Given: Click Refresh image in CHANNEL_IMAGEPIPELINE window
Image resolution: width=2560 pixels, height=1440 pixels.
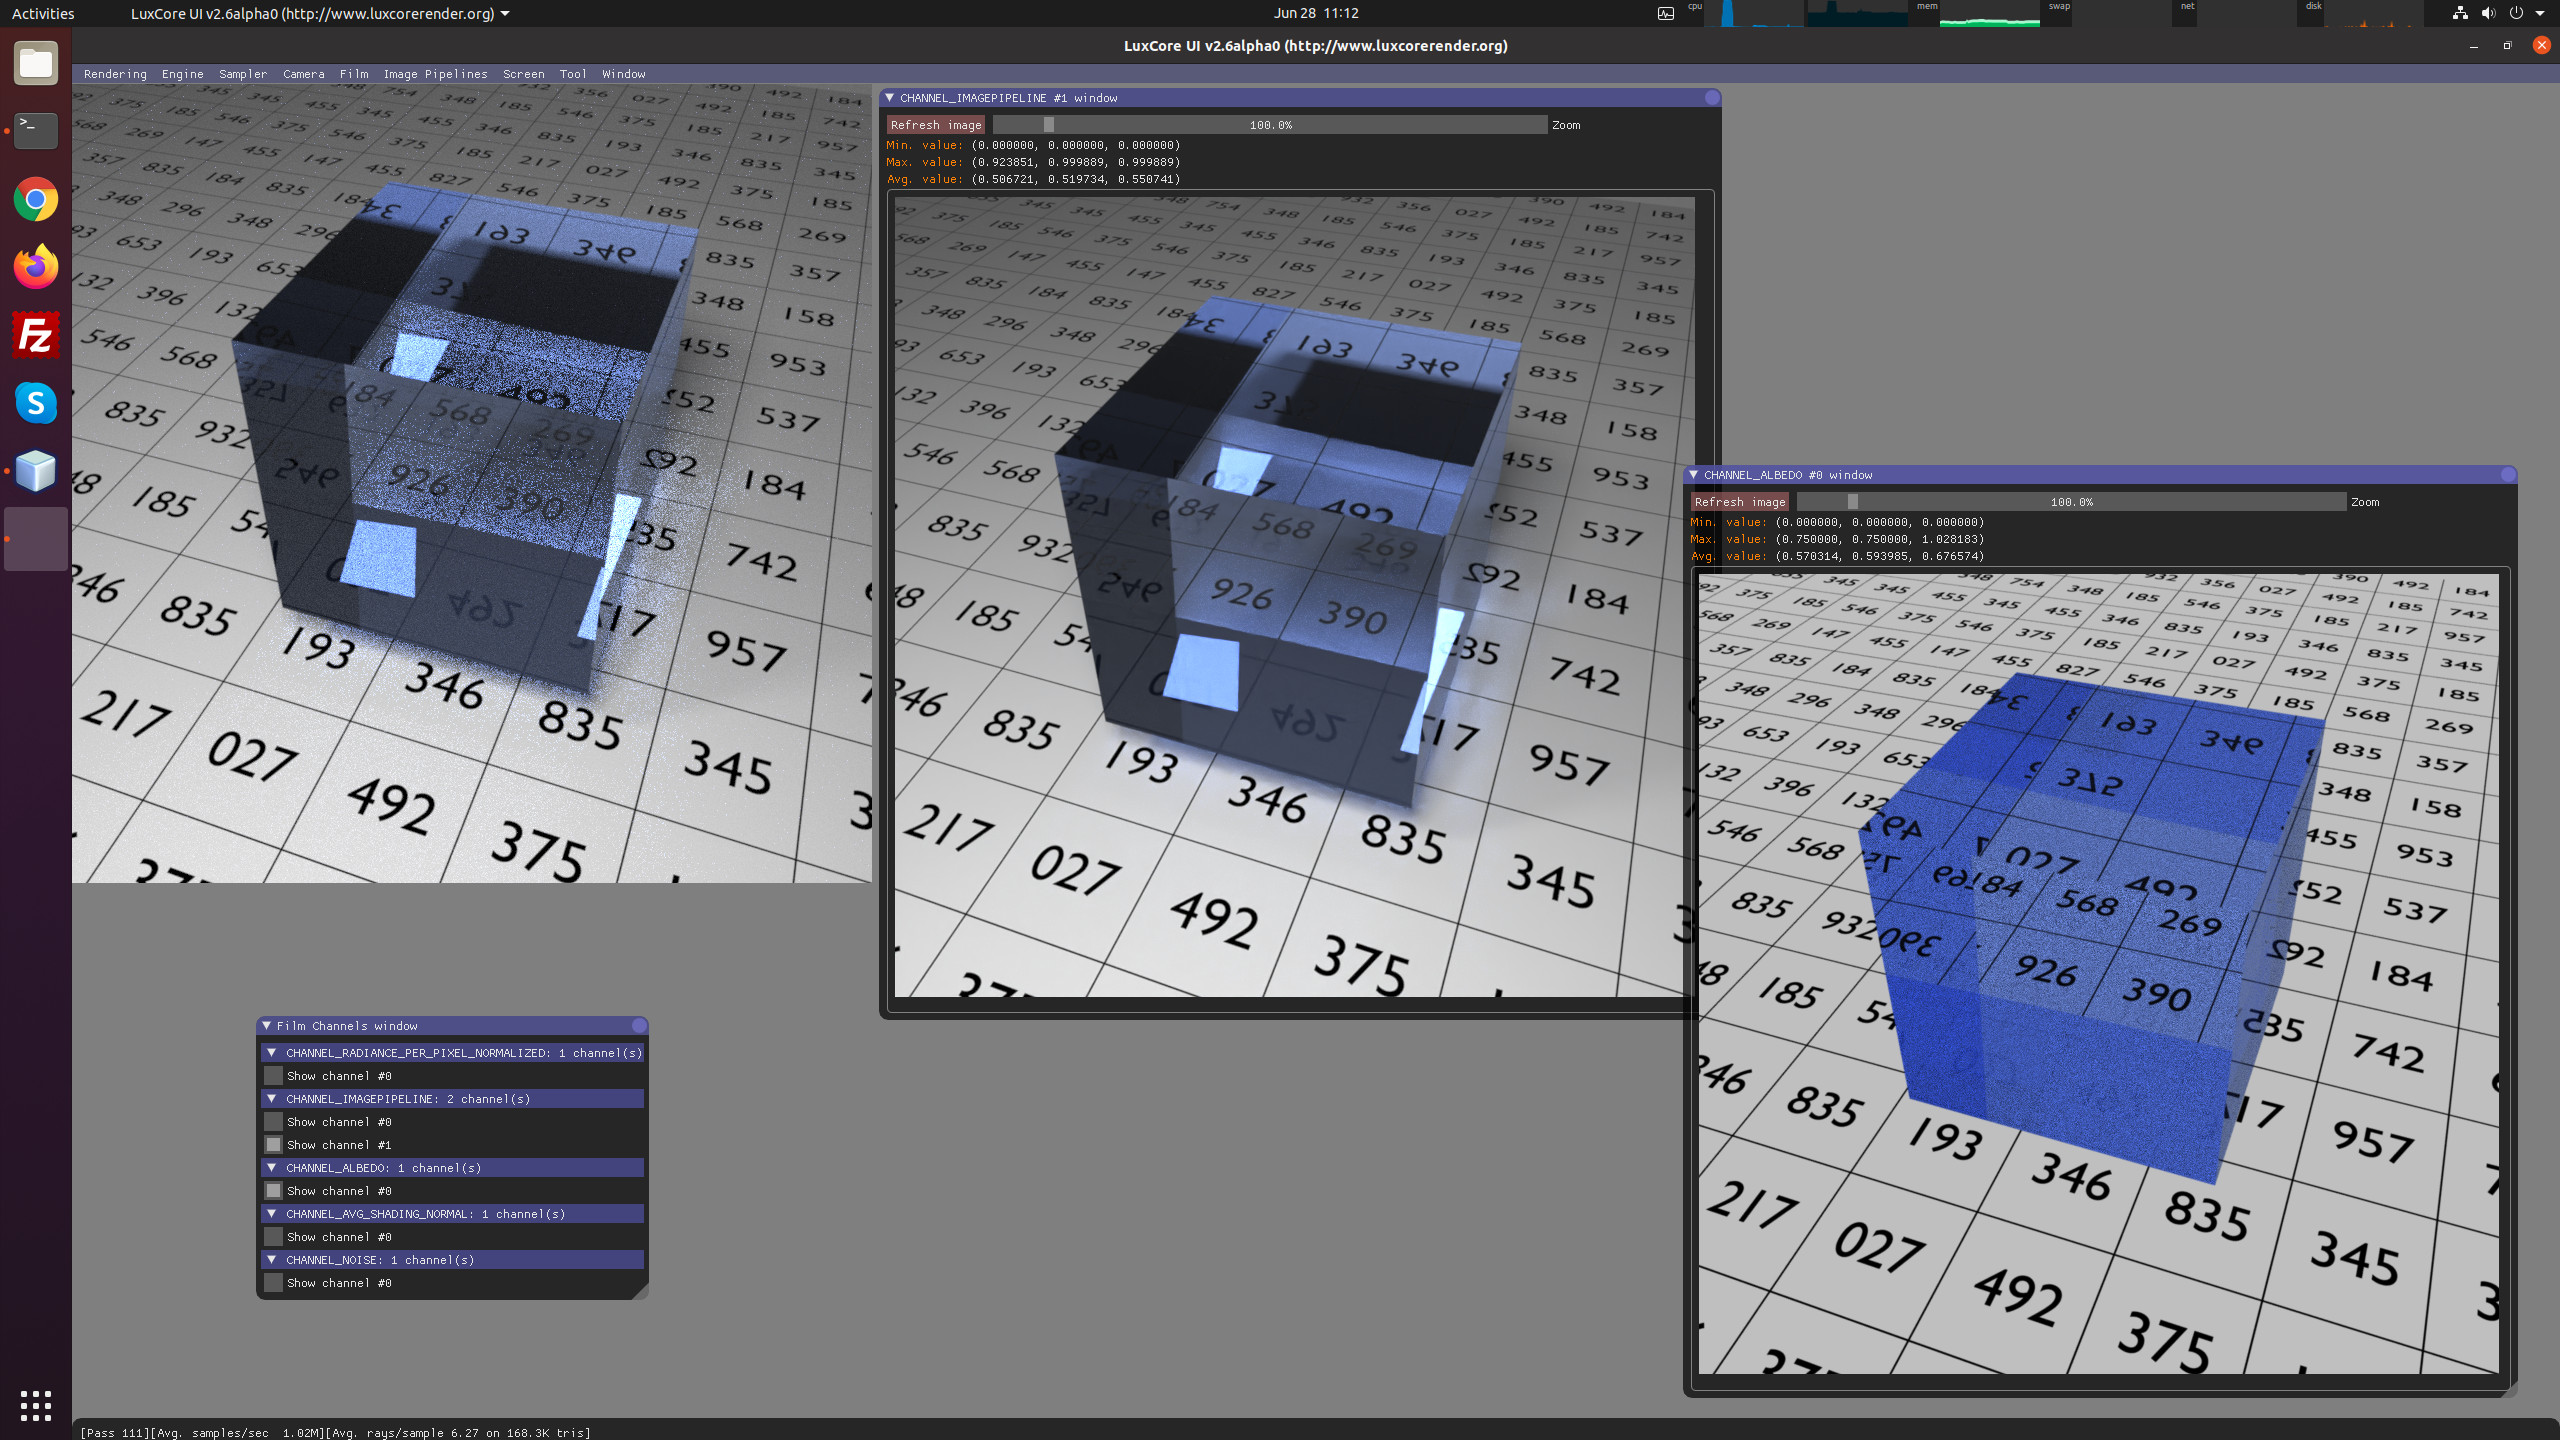Looking at the screenshot, I should (936, 125).
